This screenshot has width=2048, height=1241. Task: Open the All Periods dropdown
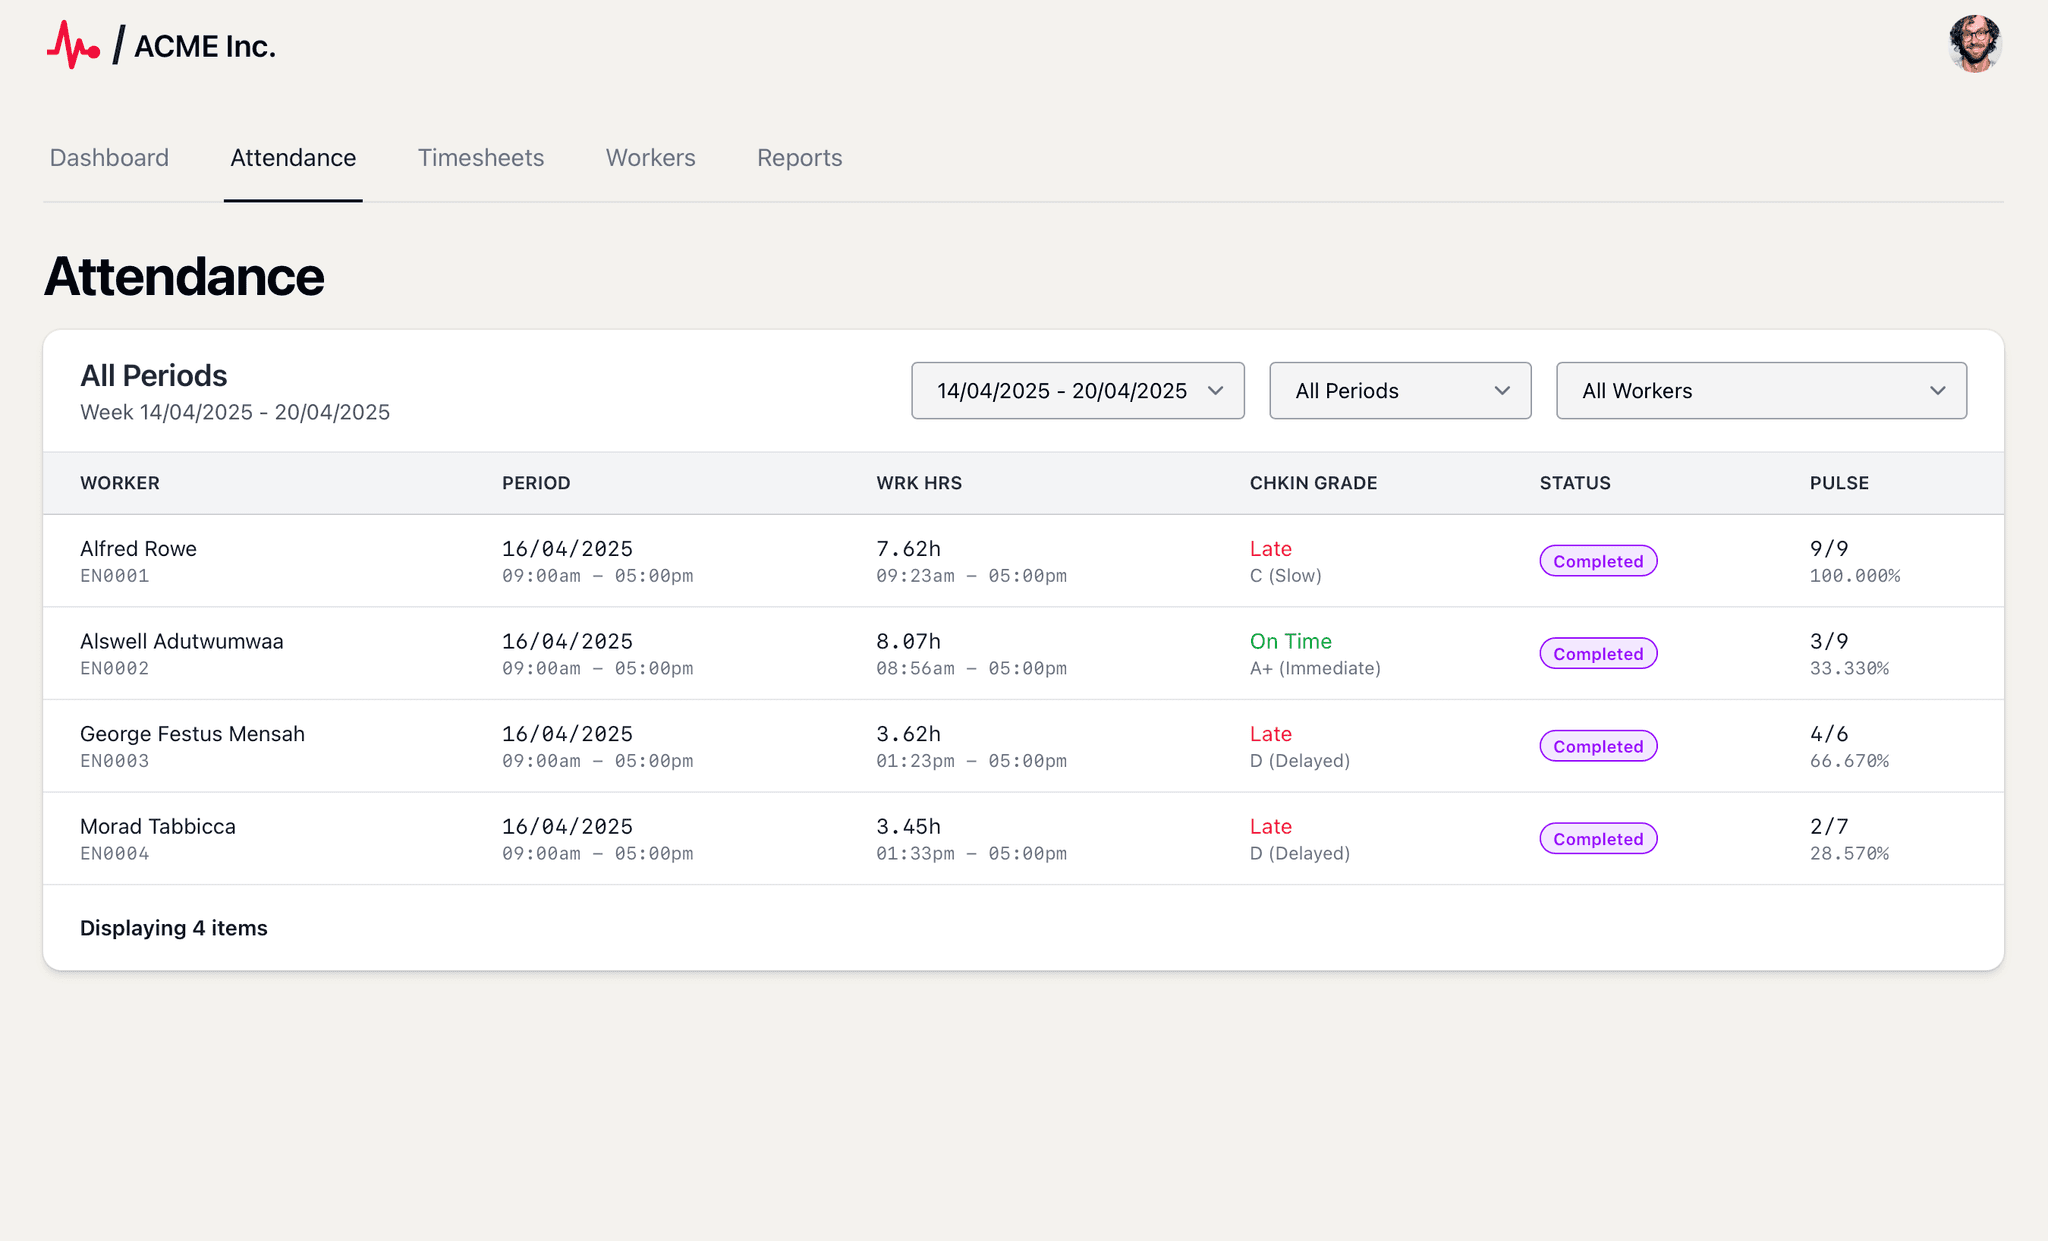[x=1399, y=391]
